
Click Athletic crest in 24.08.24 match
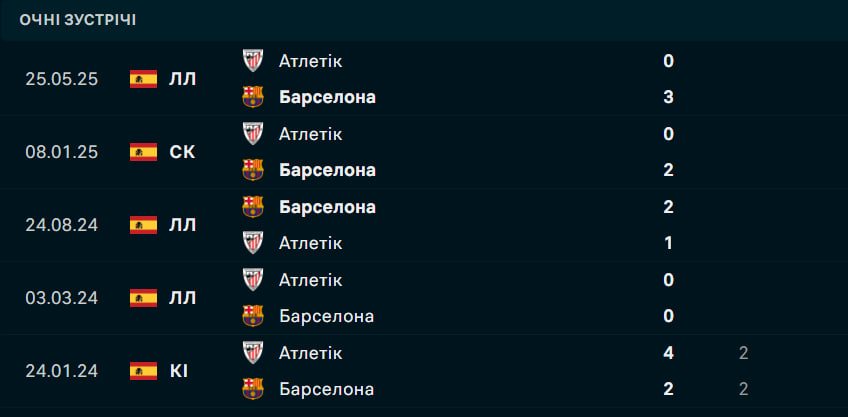(x=254, y=243)
